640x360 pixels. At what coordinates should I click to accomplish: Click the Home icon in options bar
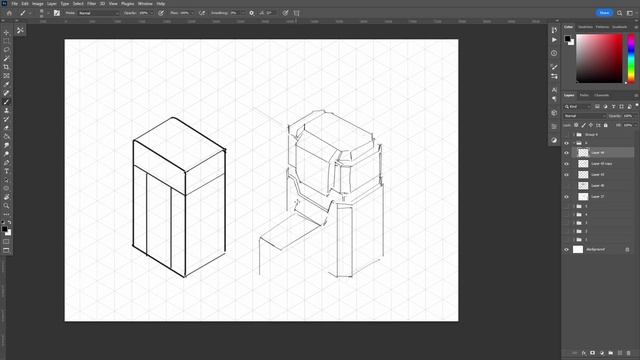9,13
